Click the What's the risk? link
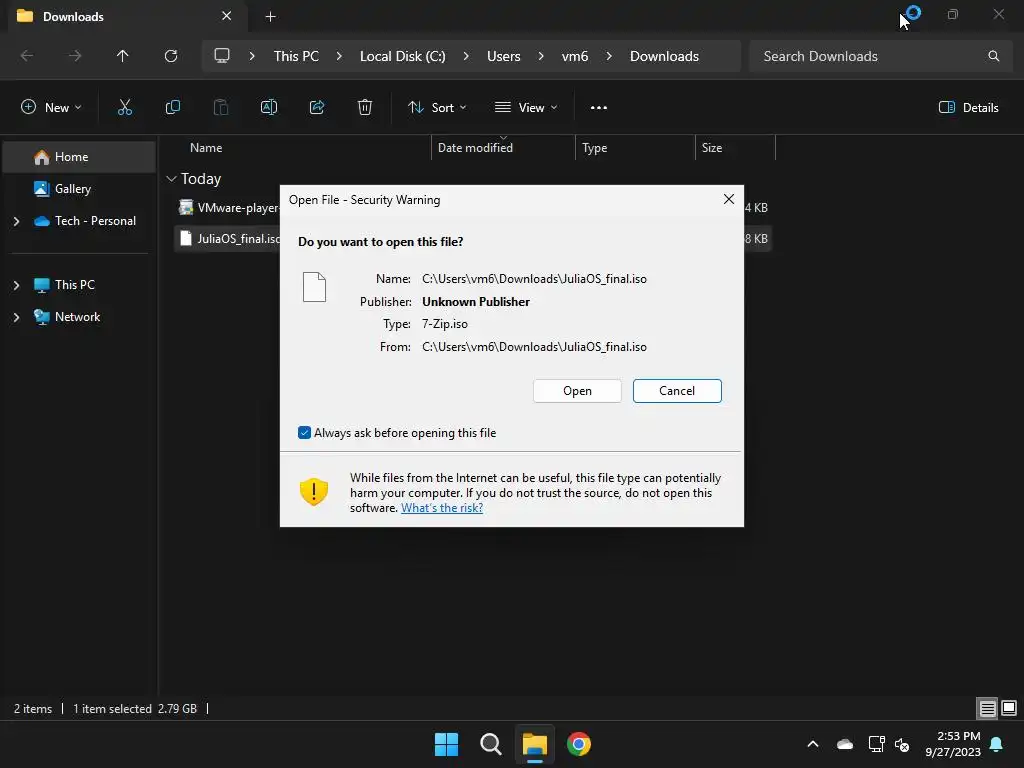This screenshot has width=1024, height=768. click(442, 508)
